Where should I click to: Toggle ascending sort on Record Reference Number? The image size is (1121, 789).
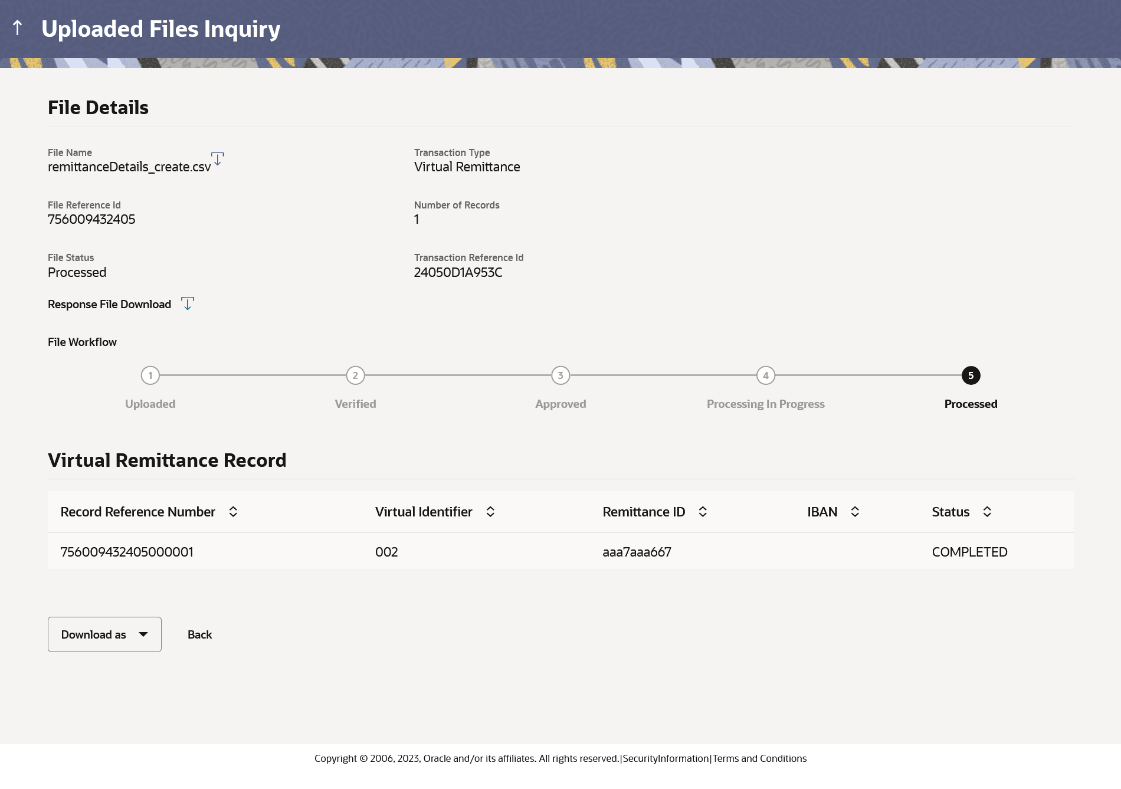(x=233, y=511)
